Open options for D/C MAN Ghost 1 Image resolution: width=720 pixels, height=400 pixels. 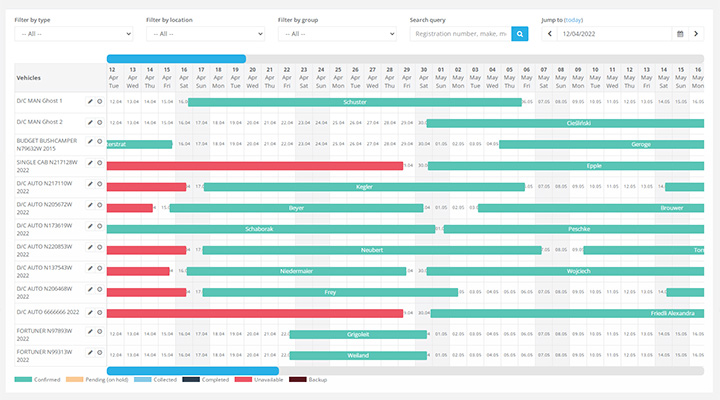(99, 101)
